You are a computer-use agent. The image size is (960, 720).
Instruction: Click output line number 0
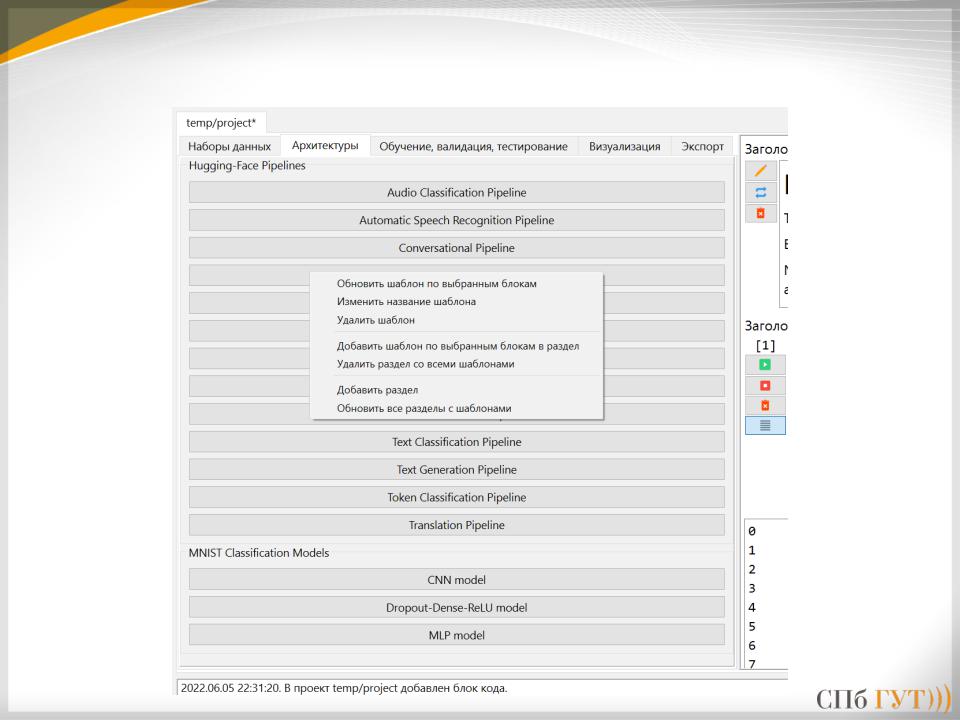(x=752, y=531)
